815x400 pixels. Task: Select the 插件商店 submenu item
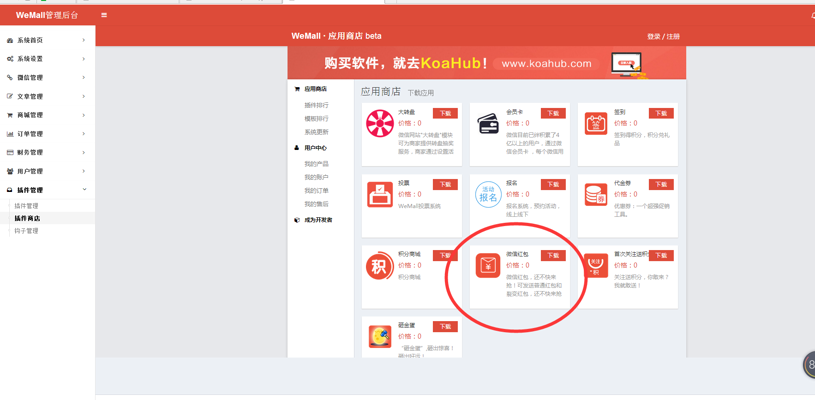27,219
